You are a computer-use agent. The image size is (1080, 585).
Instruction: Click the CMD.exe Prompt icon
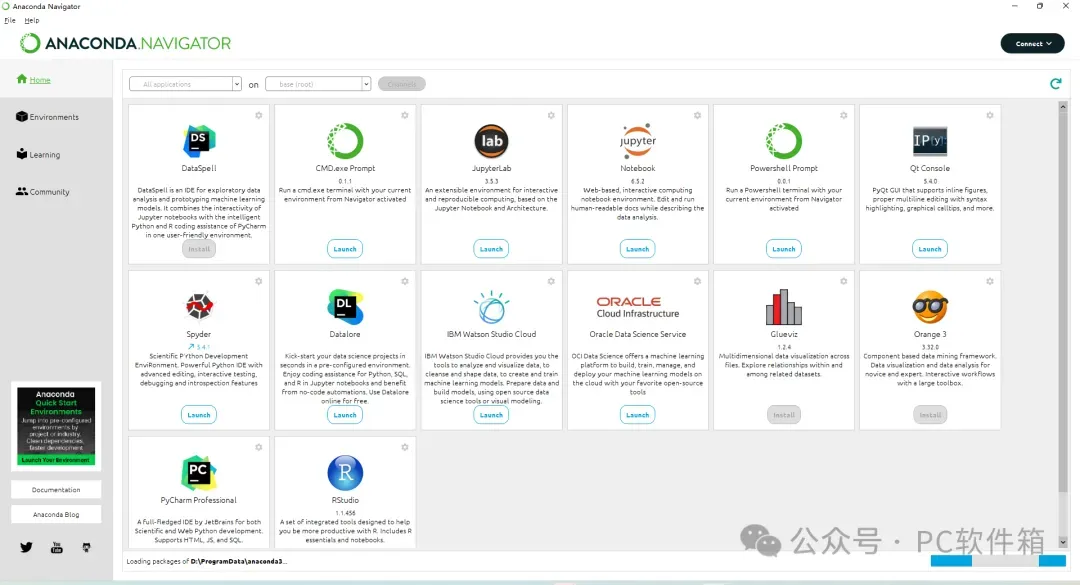coord(345,141)
